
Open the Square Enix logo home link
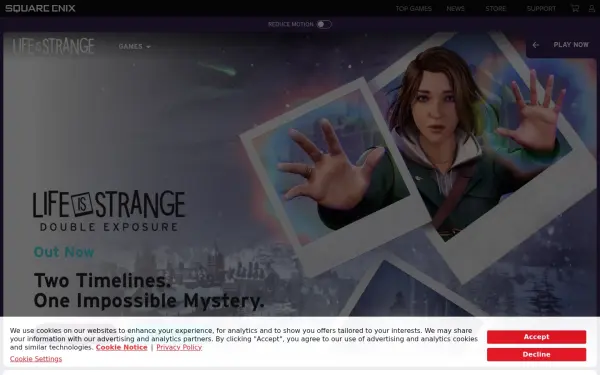click(40, 8)
